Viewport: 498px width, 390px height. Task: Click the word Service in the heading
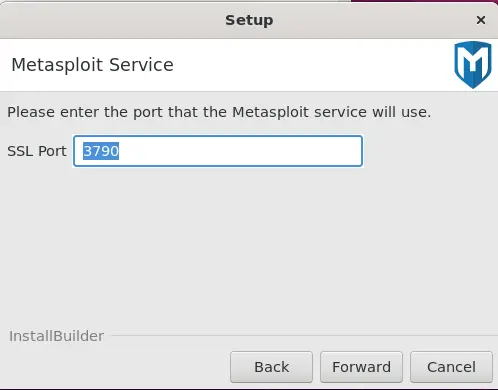click(141, 65)
